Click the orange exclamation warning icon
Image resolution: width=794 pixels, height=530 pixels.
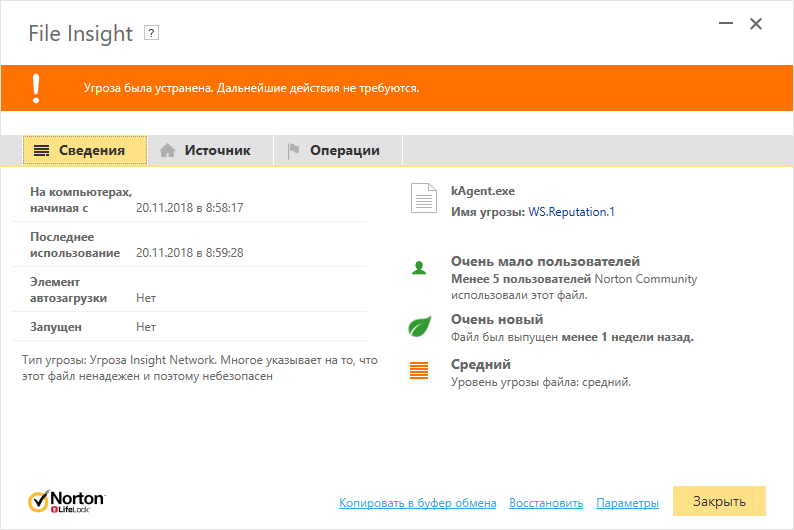pos(36,89)
